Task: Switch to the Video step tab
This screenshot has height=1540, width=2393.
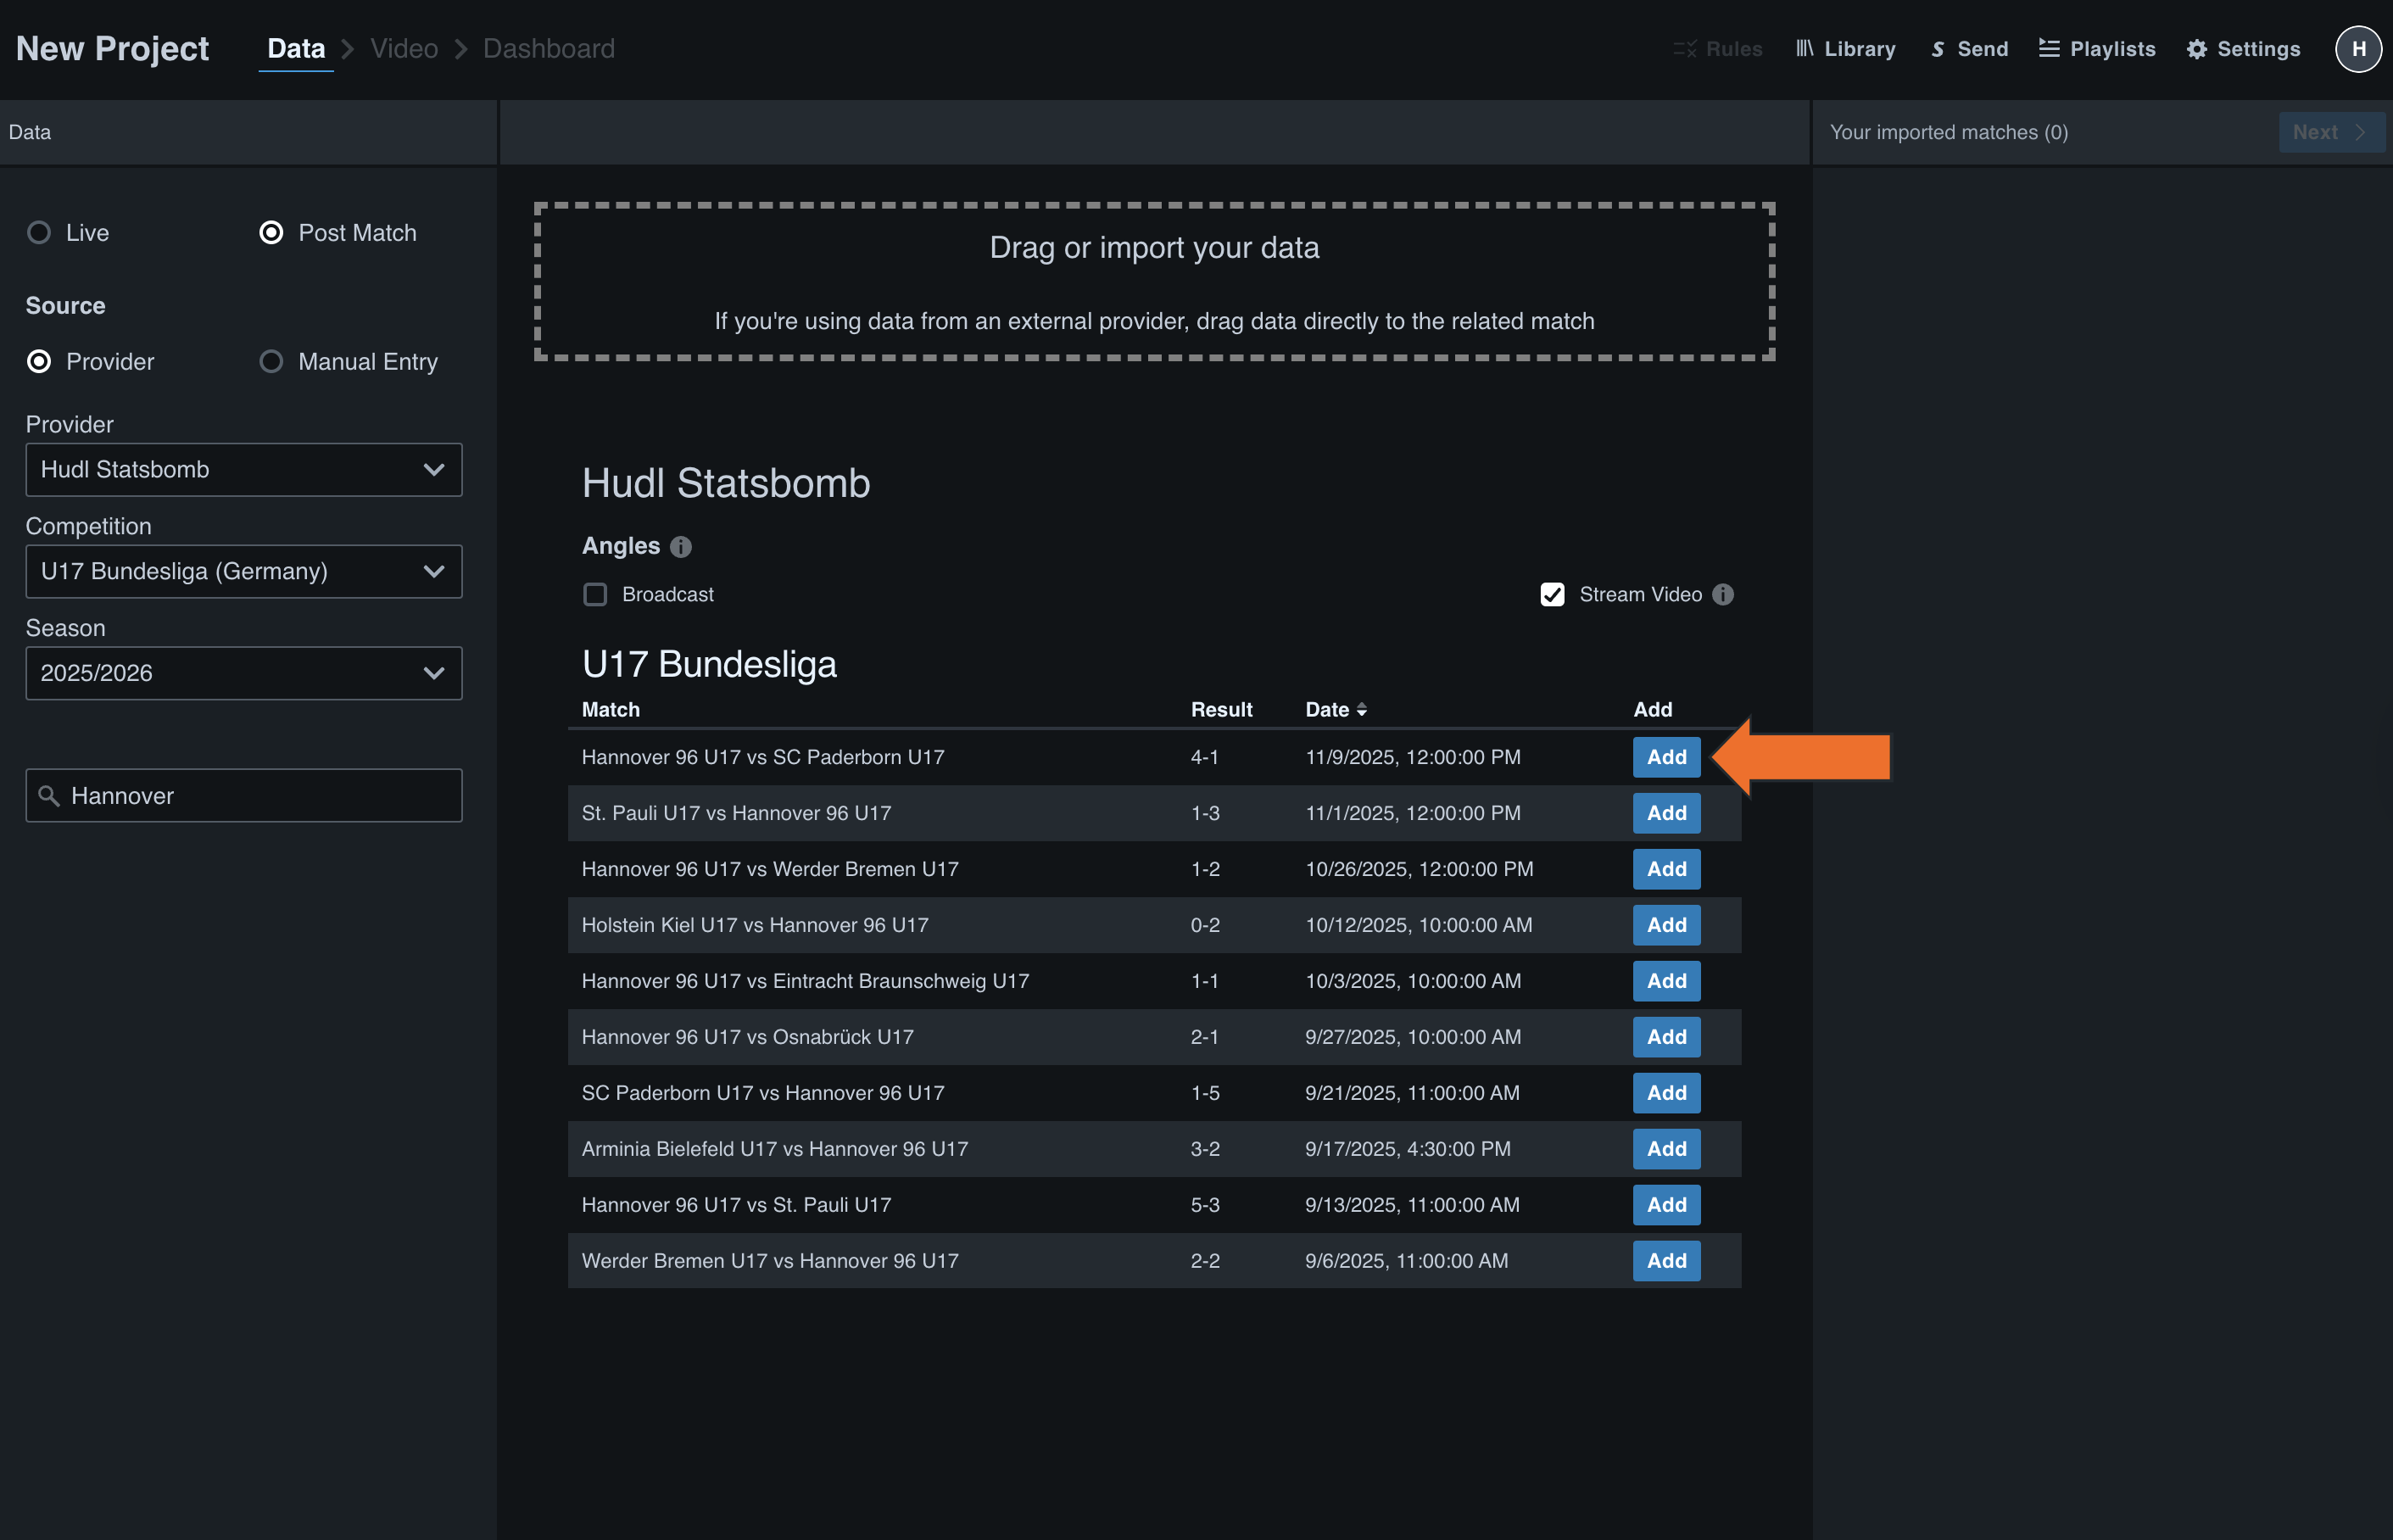Action: 404,49
